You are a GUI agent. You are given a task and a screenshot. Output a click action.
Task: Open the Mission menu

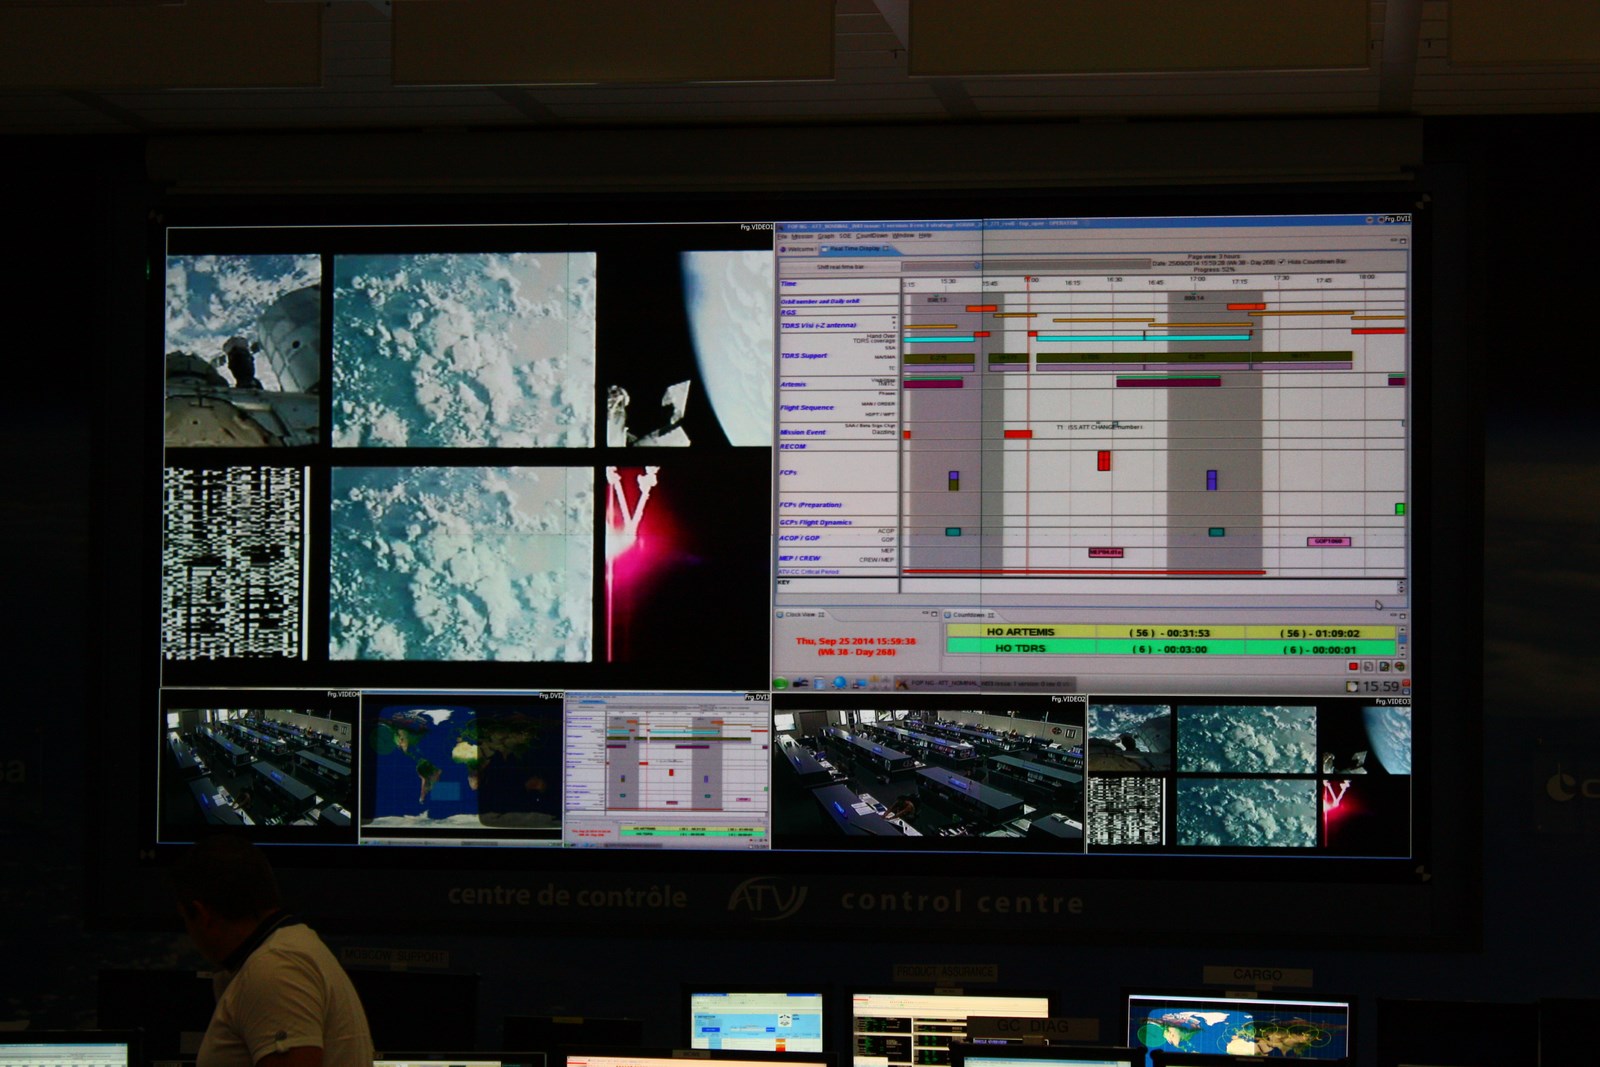[x=803, y=237]
